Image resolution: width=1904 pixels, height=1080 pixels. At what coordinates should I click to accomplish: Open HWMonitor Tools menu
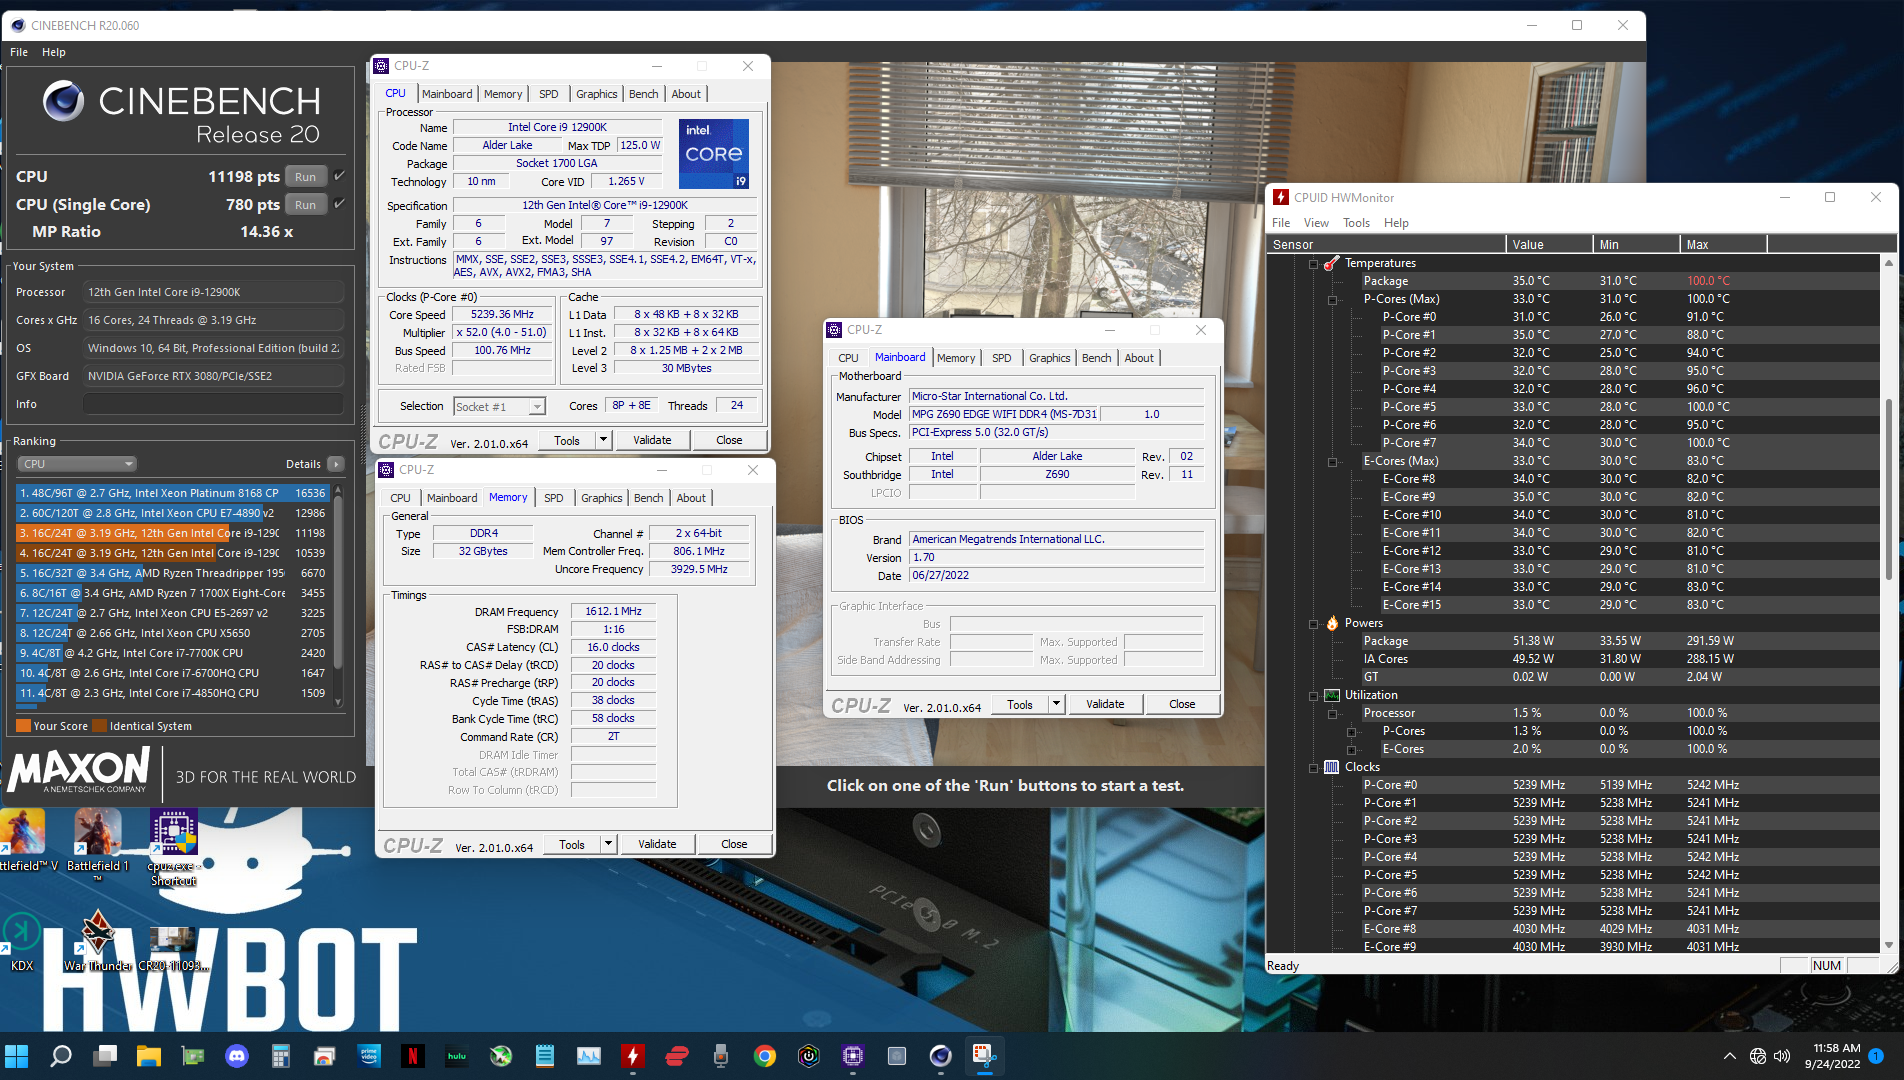pos(1356,223)
